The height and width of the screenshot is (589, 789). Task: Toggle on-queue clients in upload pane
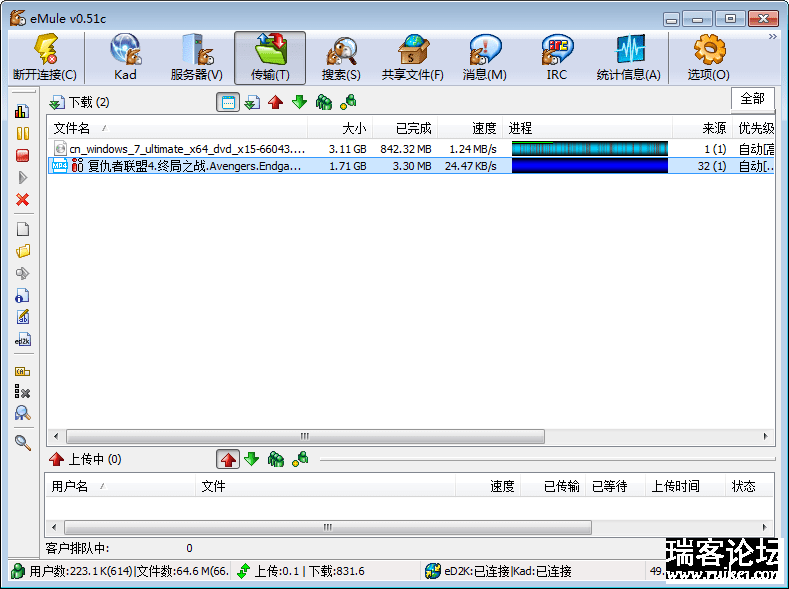click(x=276, y=459)
